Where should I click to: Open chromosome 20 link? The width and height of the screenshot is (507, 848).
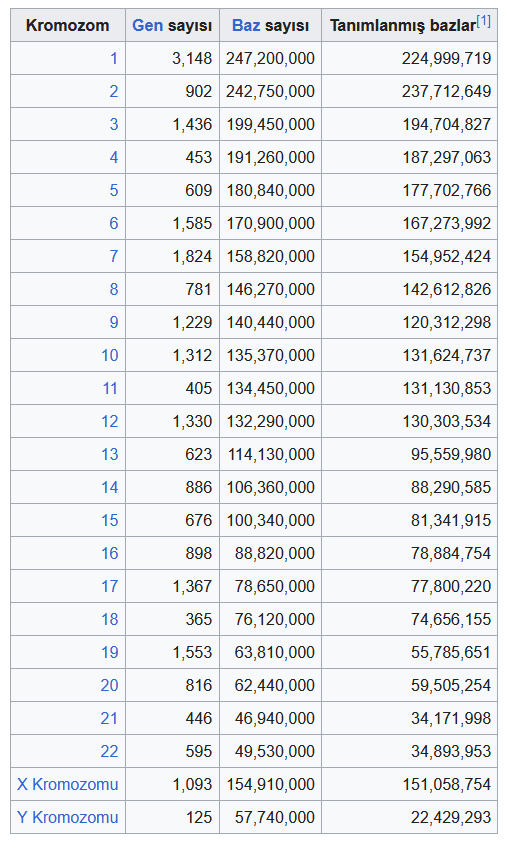[109, 685]
